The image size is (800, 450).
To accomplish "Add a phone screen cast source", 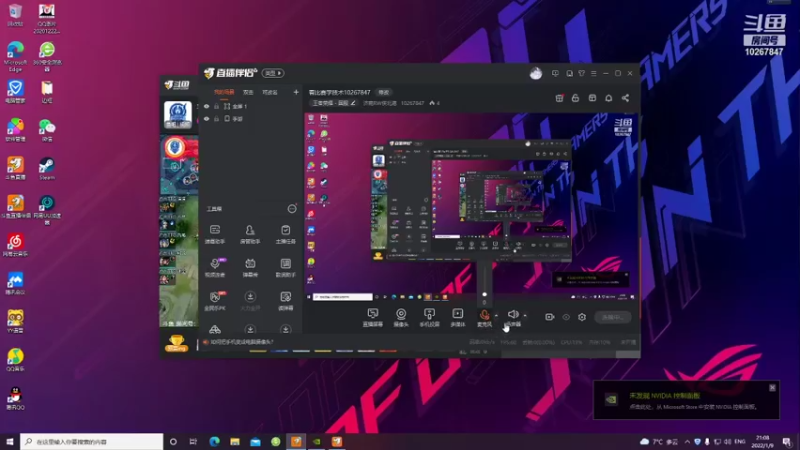I will pos(429,317).
